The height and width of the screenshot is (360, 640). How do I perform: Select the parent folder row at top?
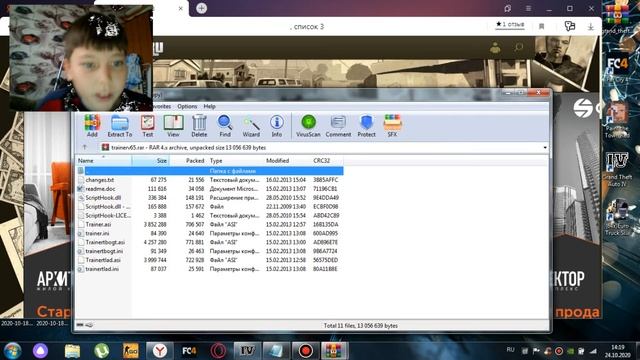210,171
